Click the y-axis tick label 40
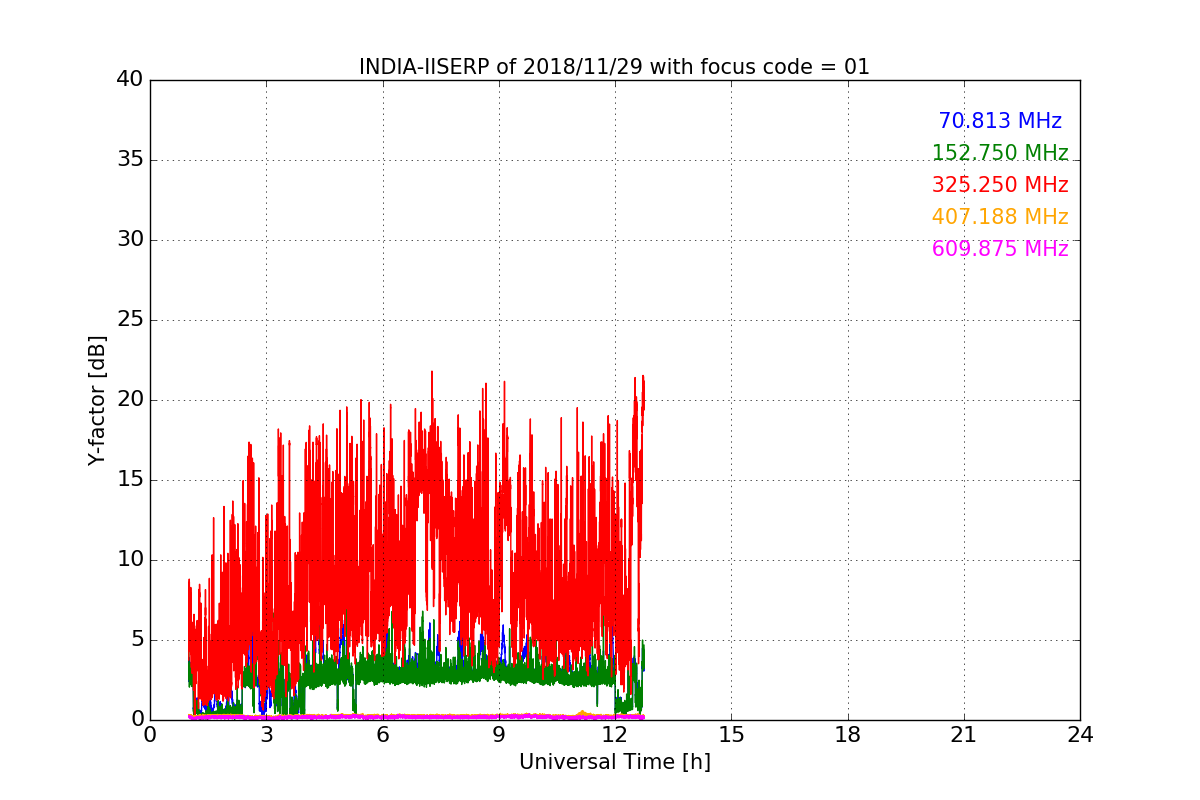The image size is (1200, 800). click(130, 80)
